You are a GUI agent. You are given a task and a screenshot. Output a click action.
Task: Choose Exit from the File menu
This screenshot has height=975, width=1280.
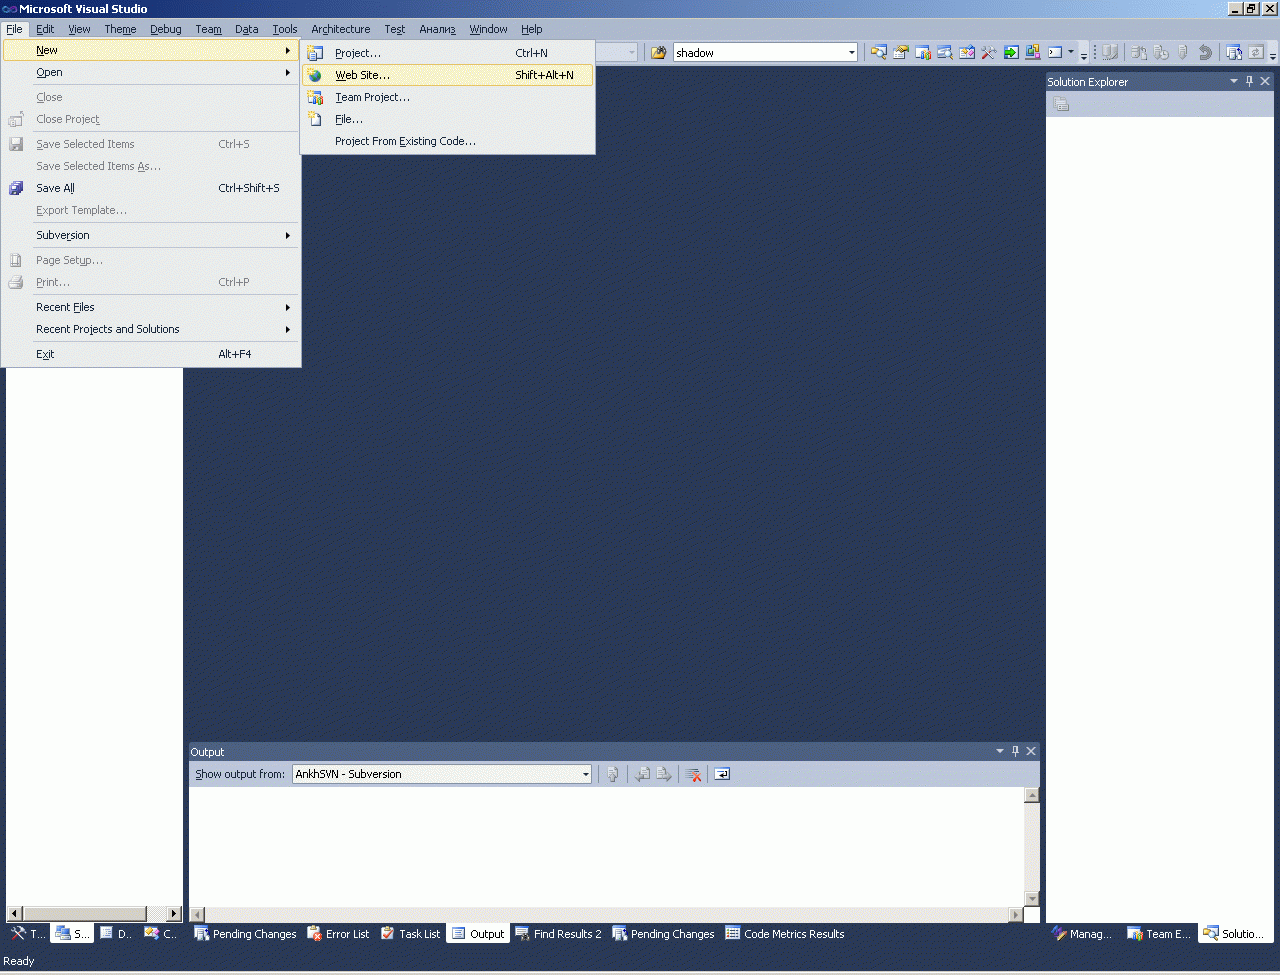coord(152,354)
